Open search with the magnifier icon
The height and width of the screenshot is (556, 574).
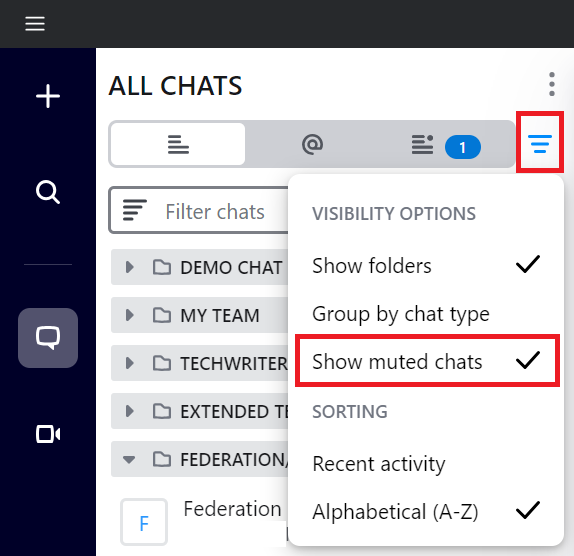[x=48, y=192]
